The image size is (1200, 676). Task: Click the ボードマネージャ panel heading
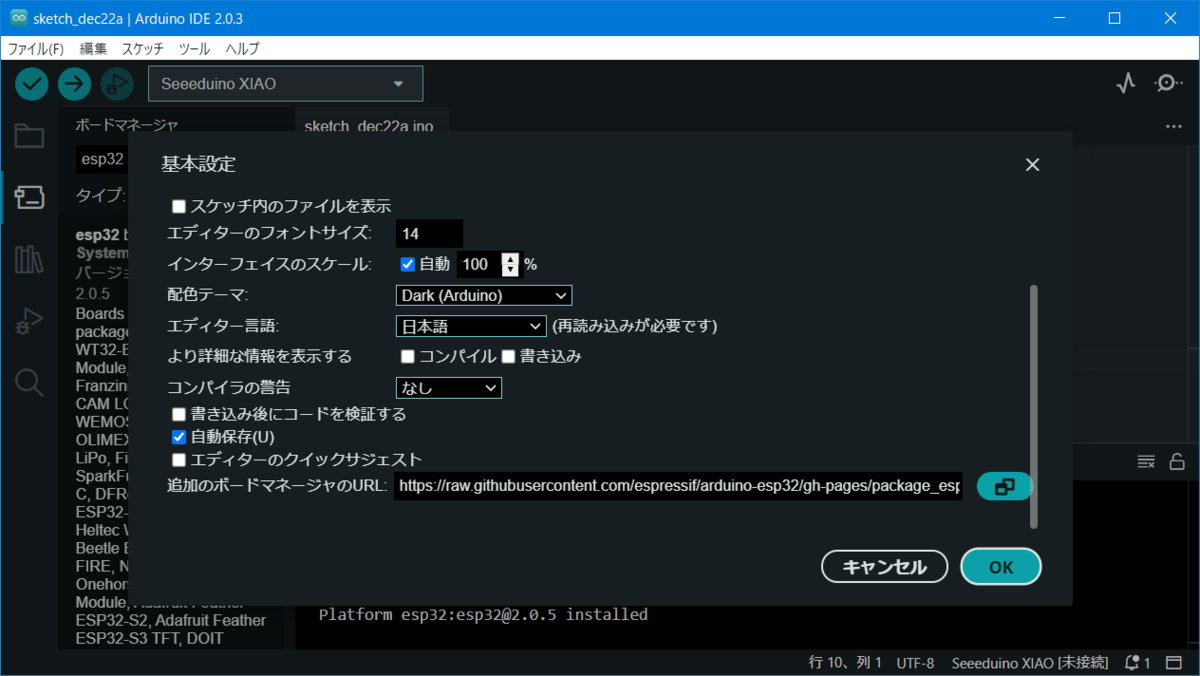coord(127,125)
